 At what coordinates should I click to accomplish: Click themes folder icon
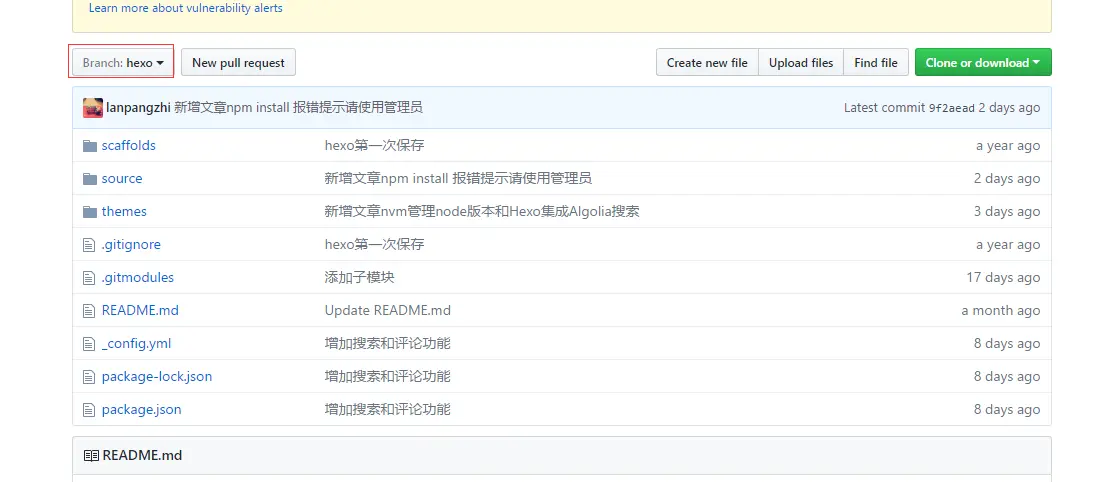tap(89, 211)
